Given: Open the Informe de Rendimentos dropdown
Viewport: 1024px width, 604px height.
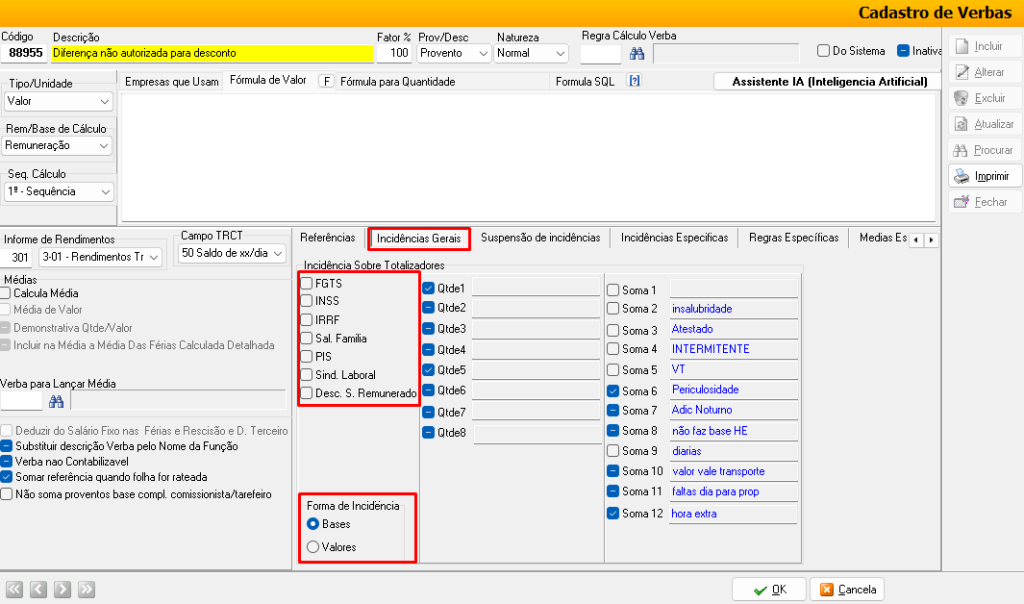Looking at the screenshot, I should point(100,257).
